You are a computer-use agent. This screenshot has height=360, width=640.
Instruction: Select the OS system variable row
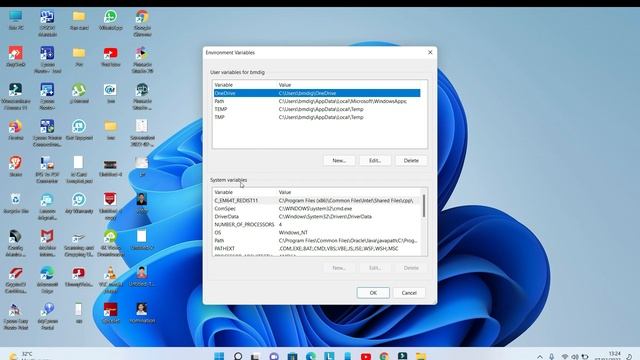(x=317, y=232)
